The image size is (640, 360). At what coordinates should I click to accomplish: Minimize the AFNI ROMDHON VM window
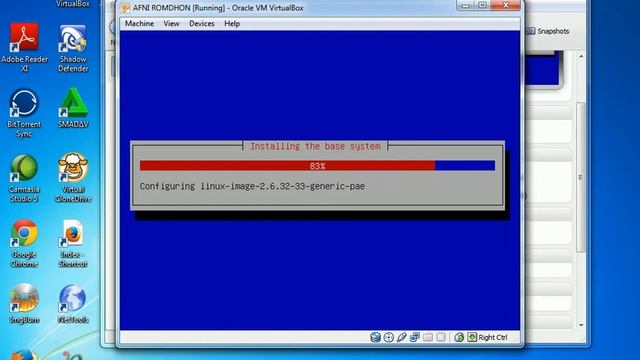coord(465,5)
